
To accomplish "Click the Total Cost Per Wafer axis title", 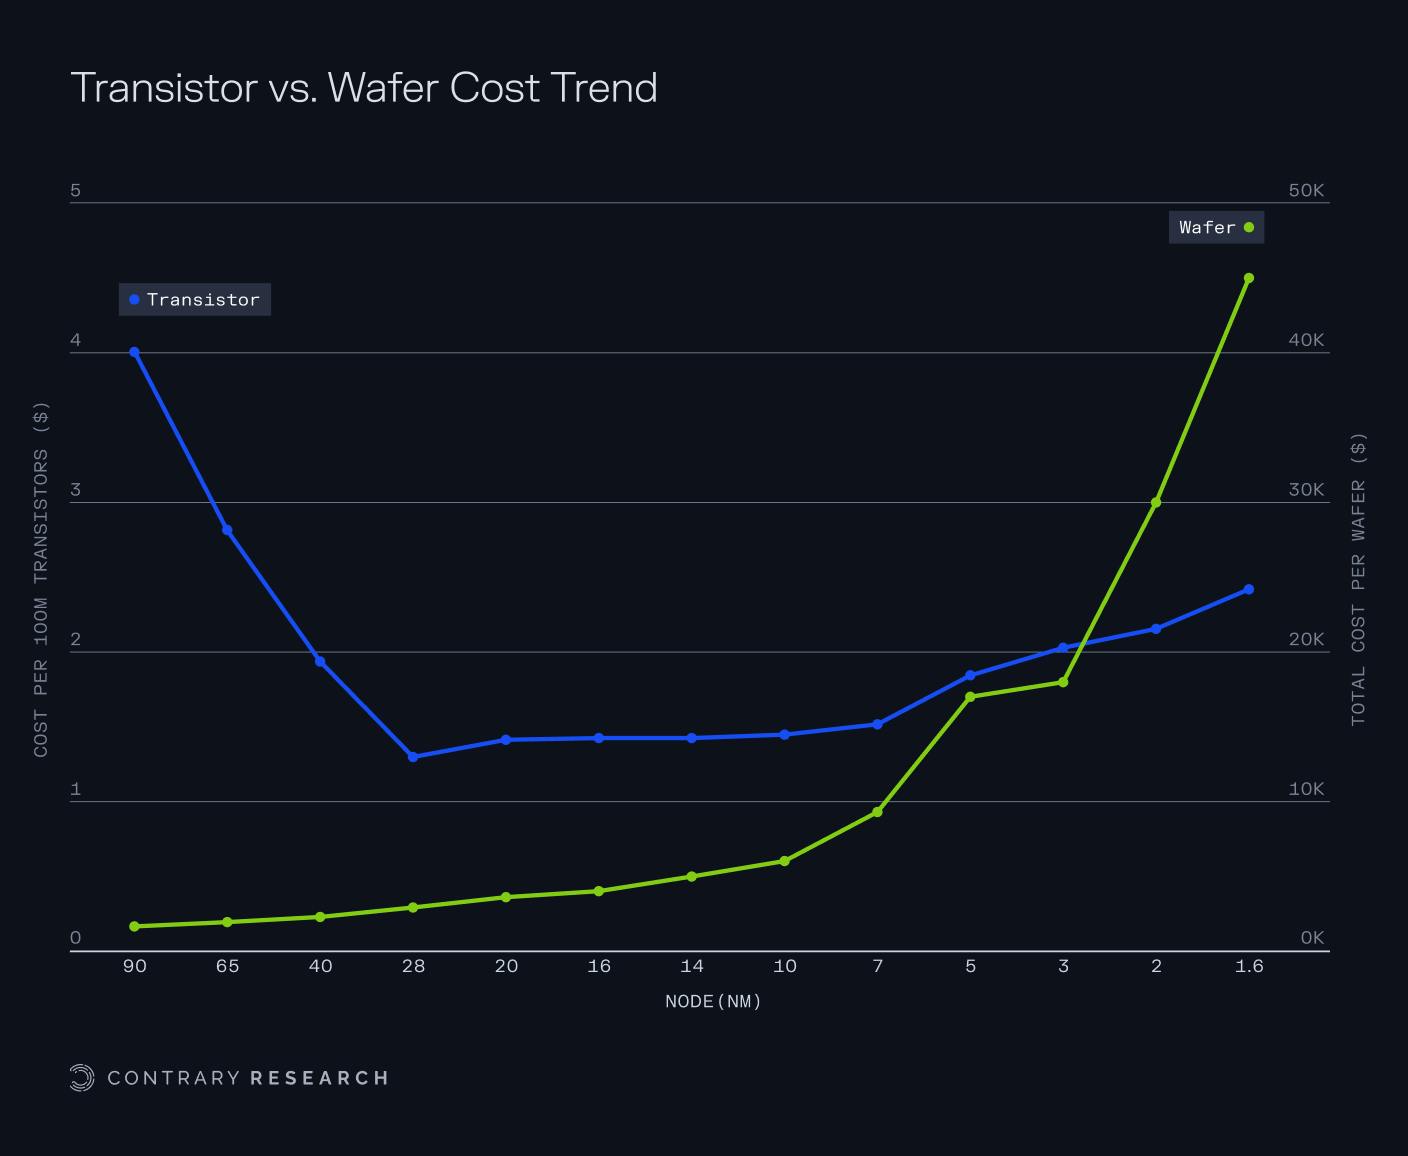I will (1357, 579).
